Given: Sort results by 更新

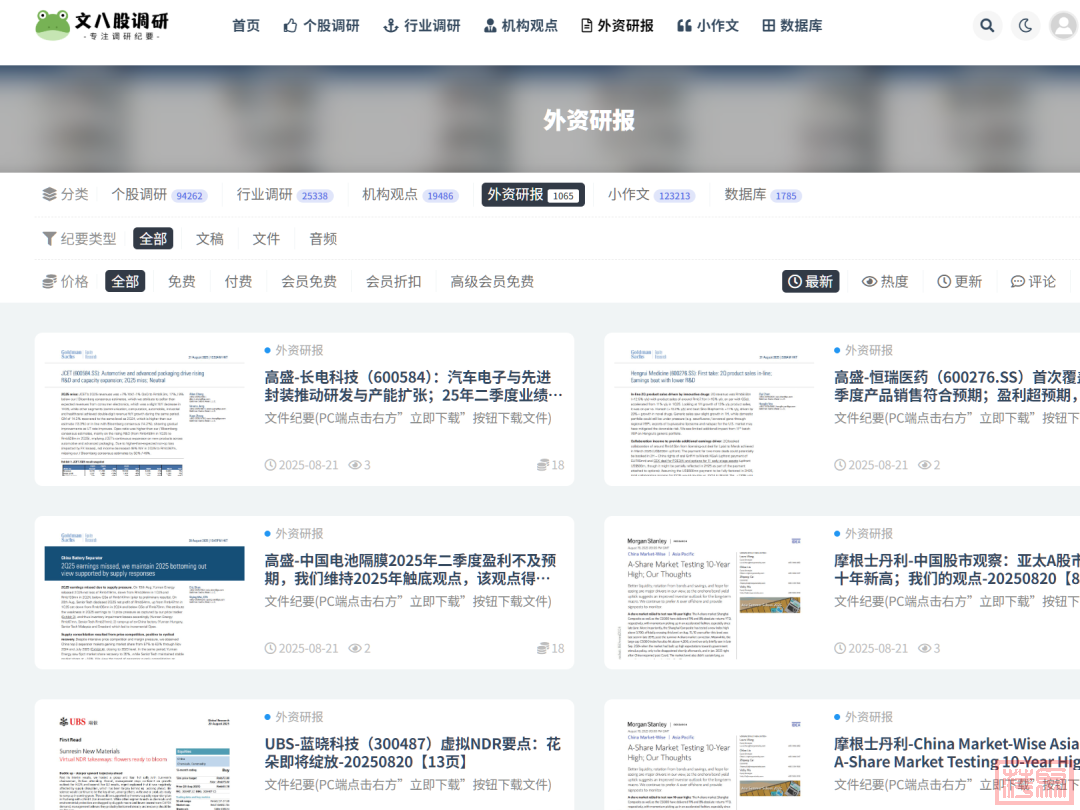Looking at the screenshot, I should click(x=959, y=282).
